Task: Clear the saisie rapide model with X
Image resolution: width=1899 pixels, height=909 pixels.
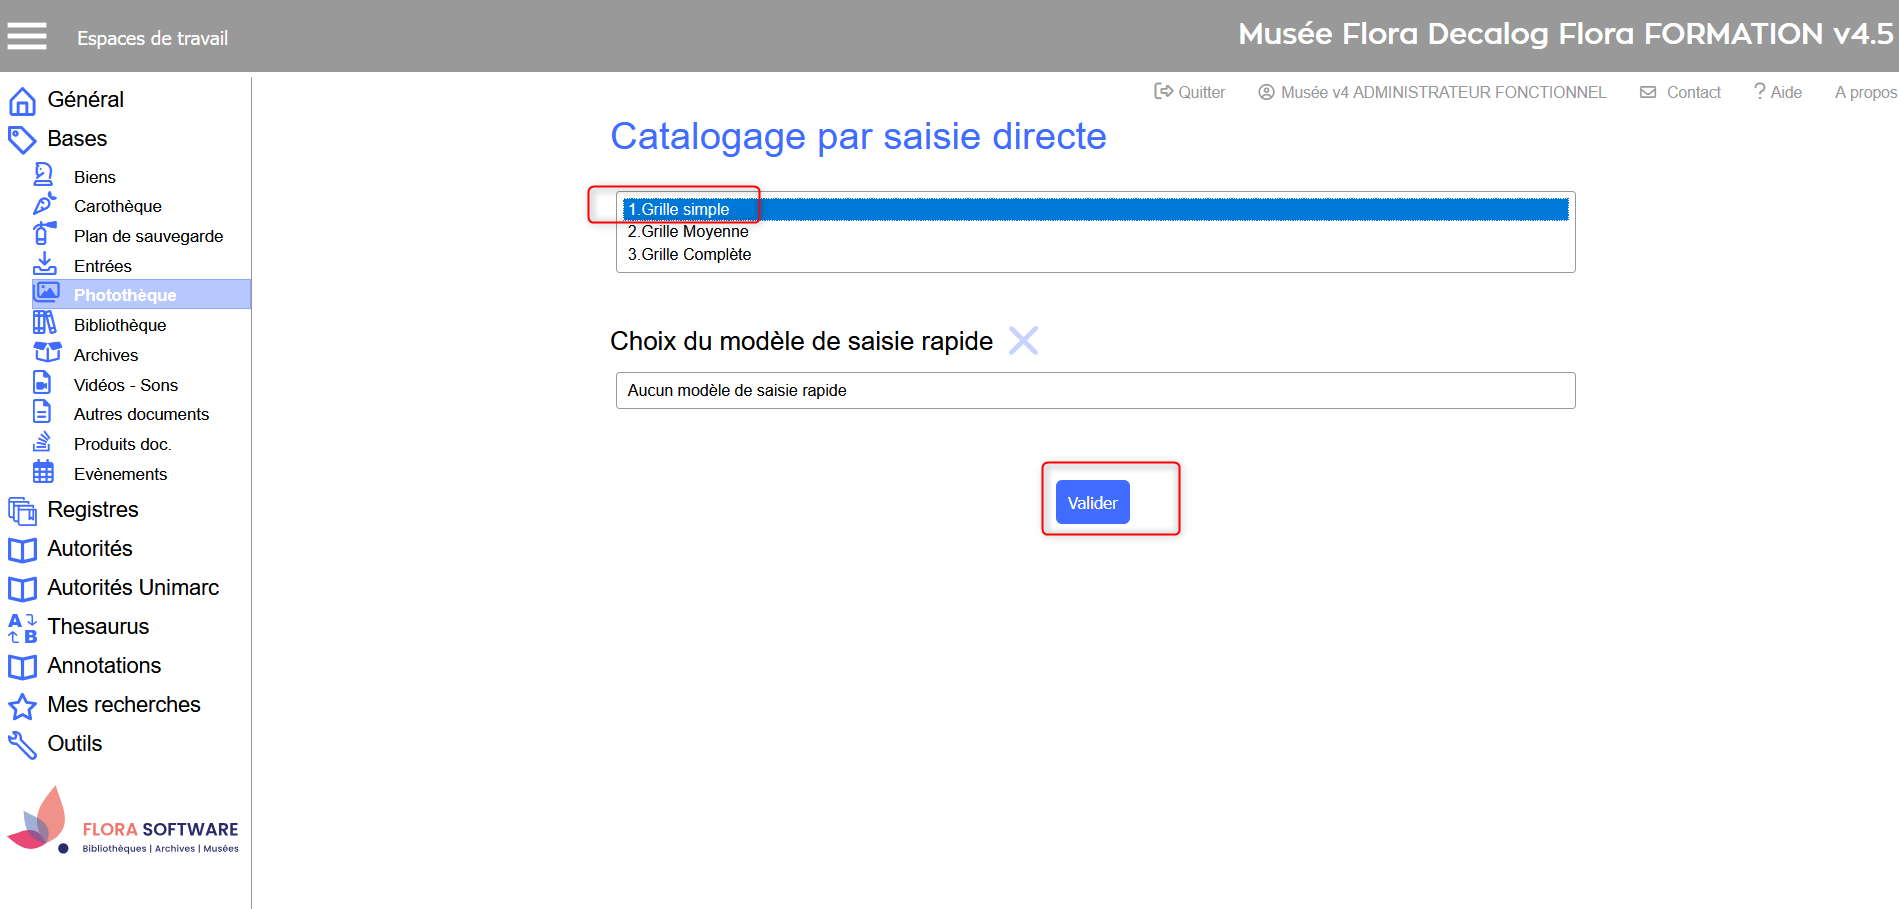Action: click(x=1023, y=341)
